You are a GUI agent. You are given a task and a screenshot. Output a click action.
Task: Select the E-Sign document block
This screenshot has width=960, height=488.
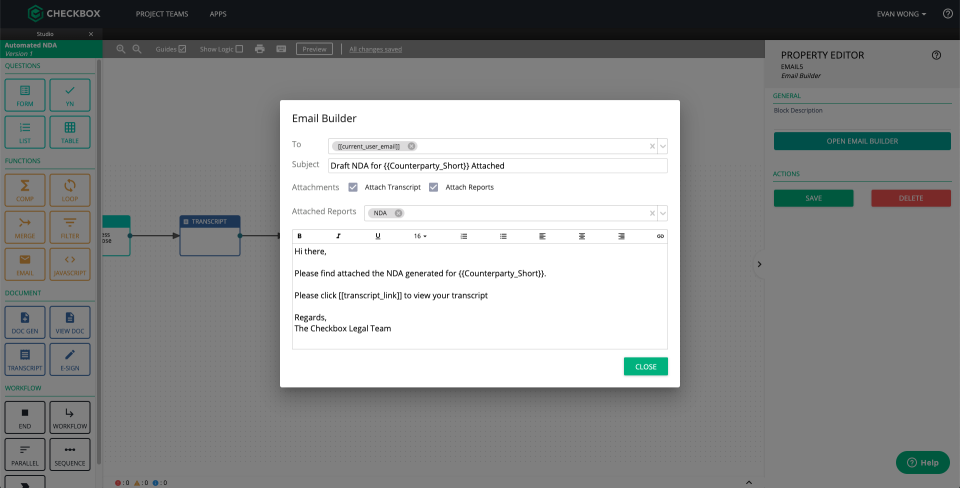click(x=70, y=360)
